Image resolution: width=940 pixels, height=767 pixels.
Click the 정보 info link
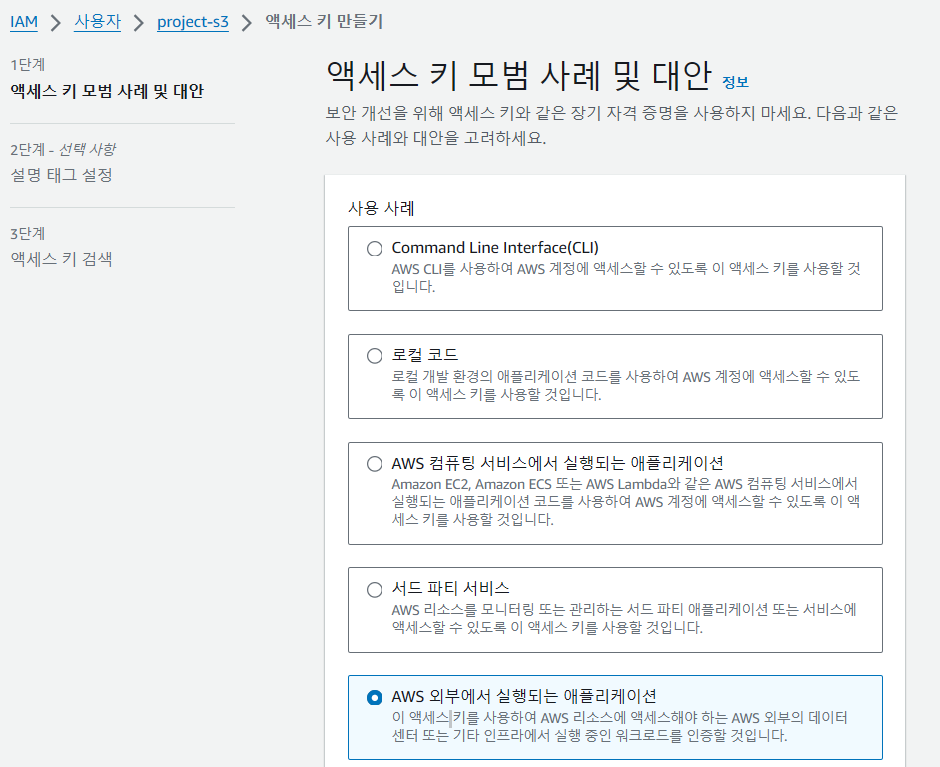tap(736, 82)
